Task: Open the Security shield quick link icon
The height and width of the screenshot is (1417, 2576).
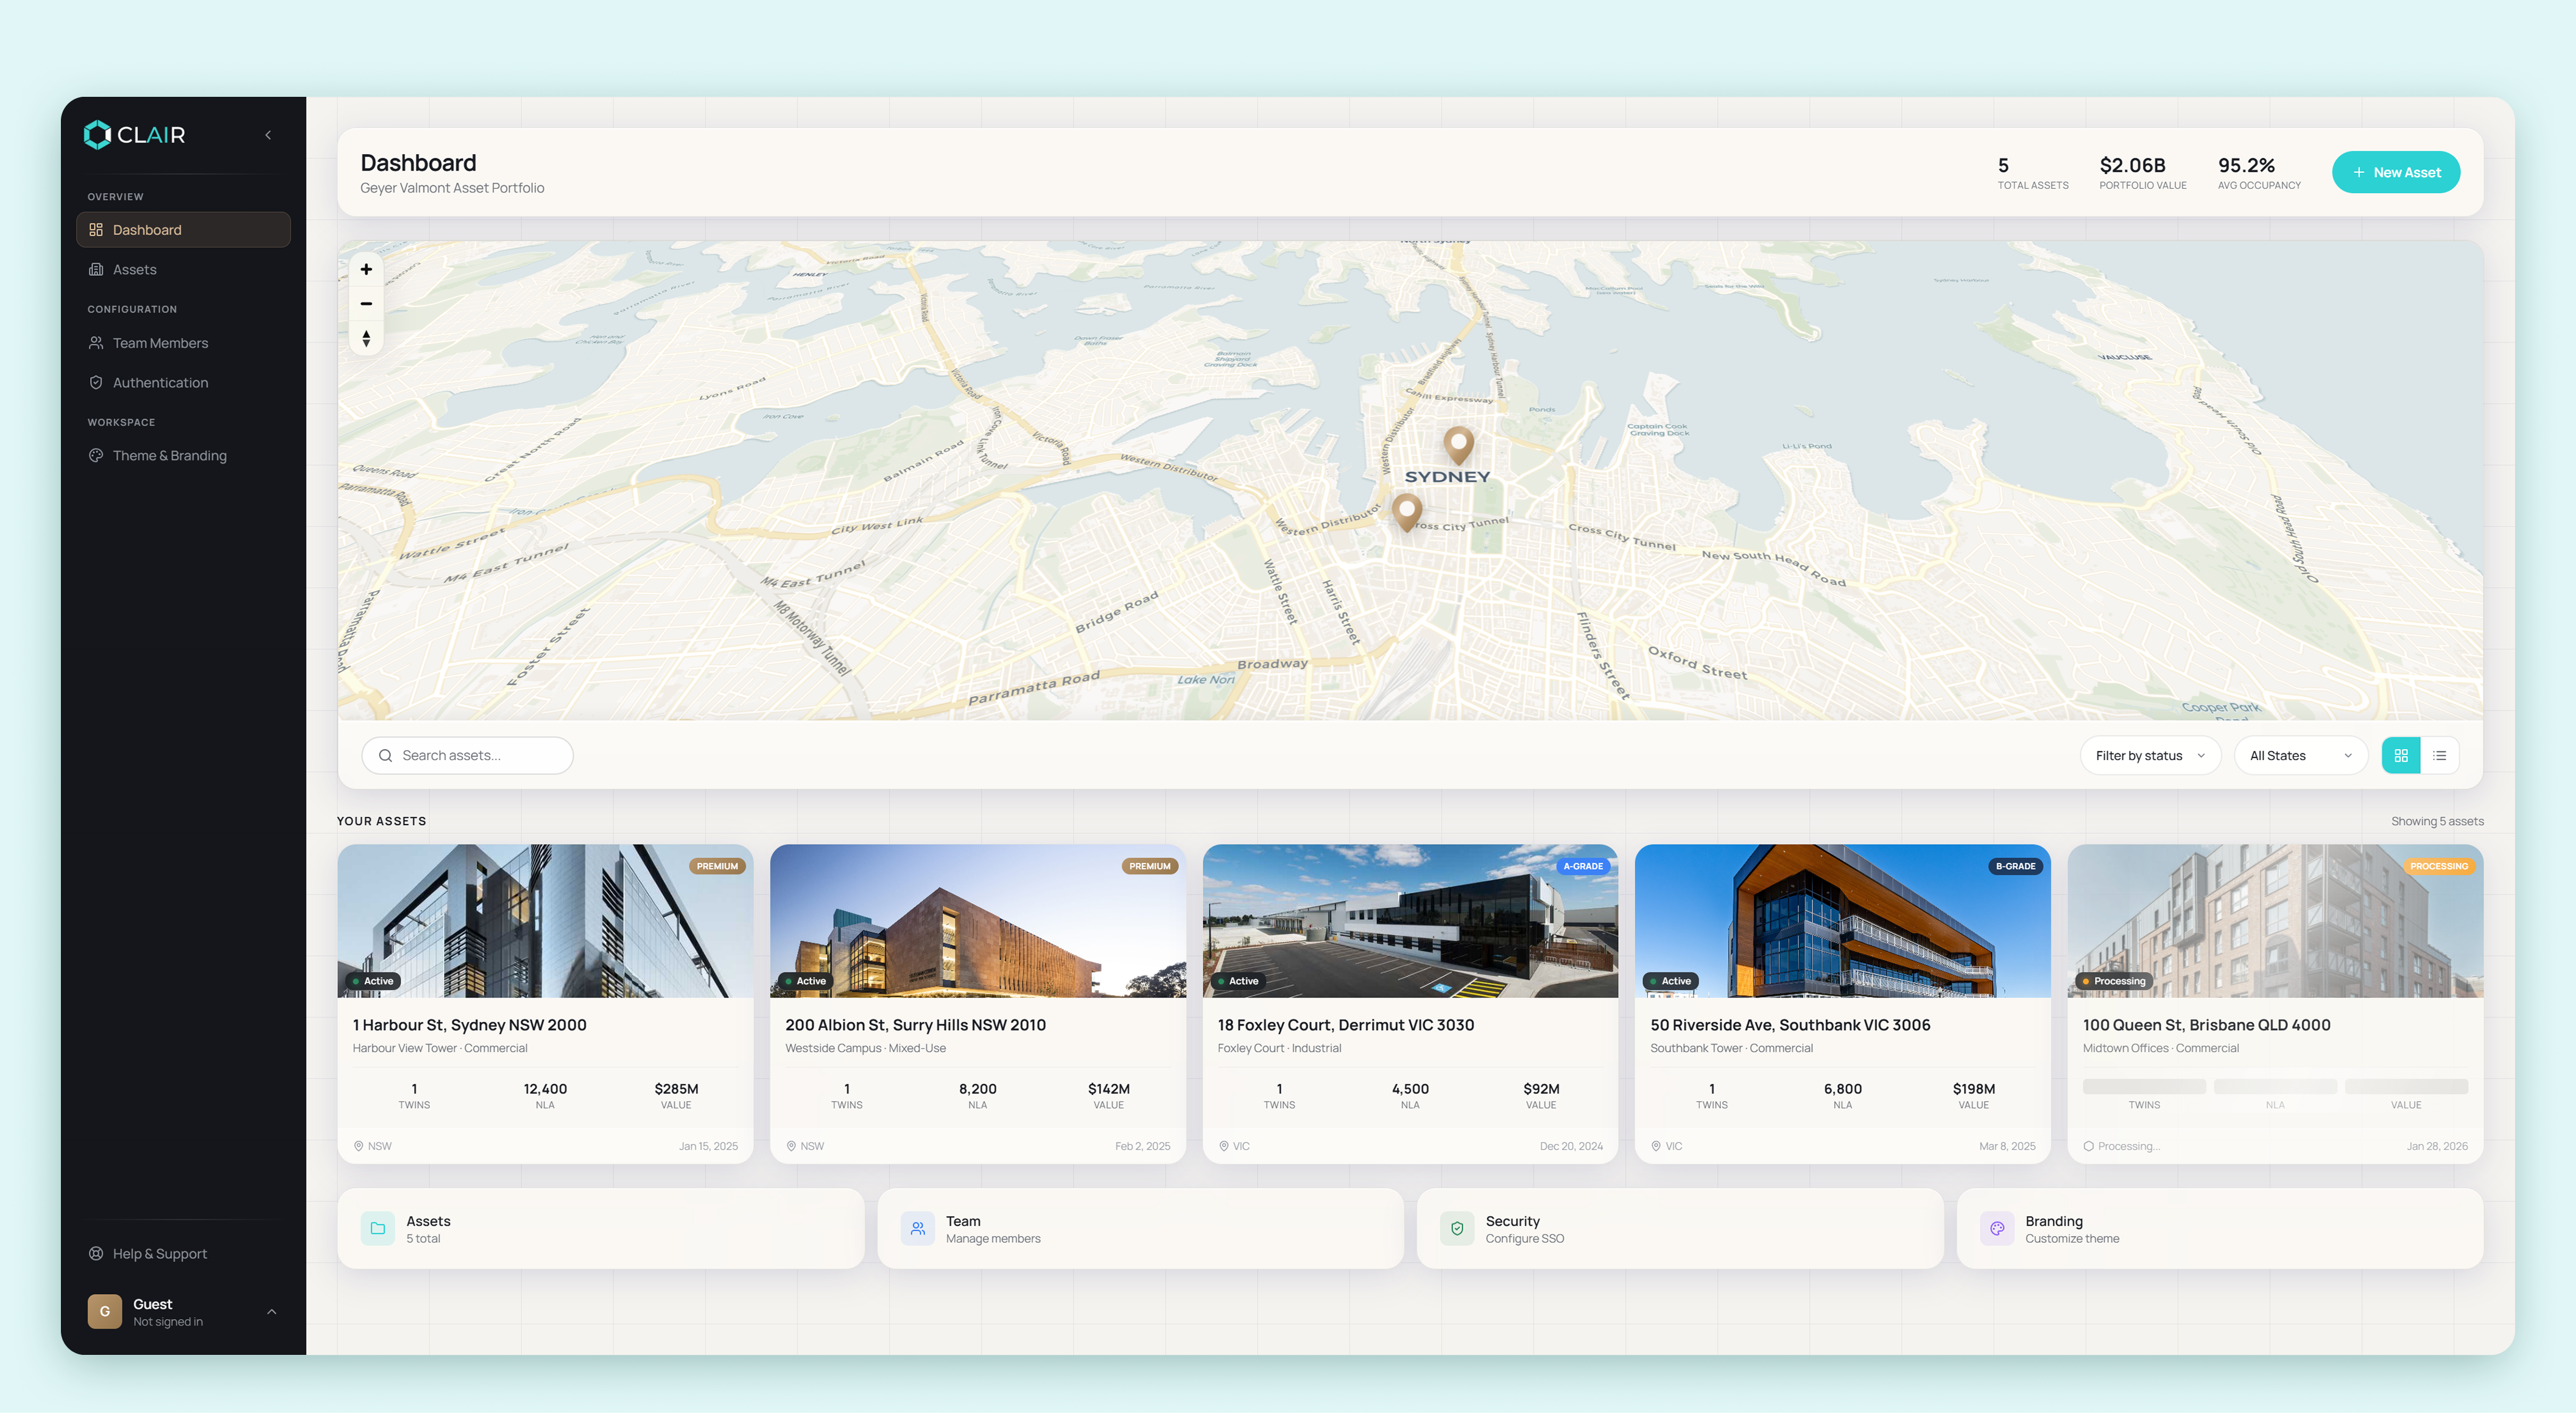Action: 1457,1228
